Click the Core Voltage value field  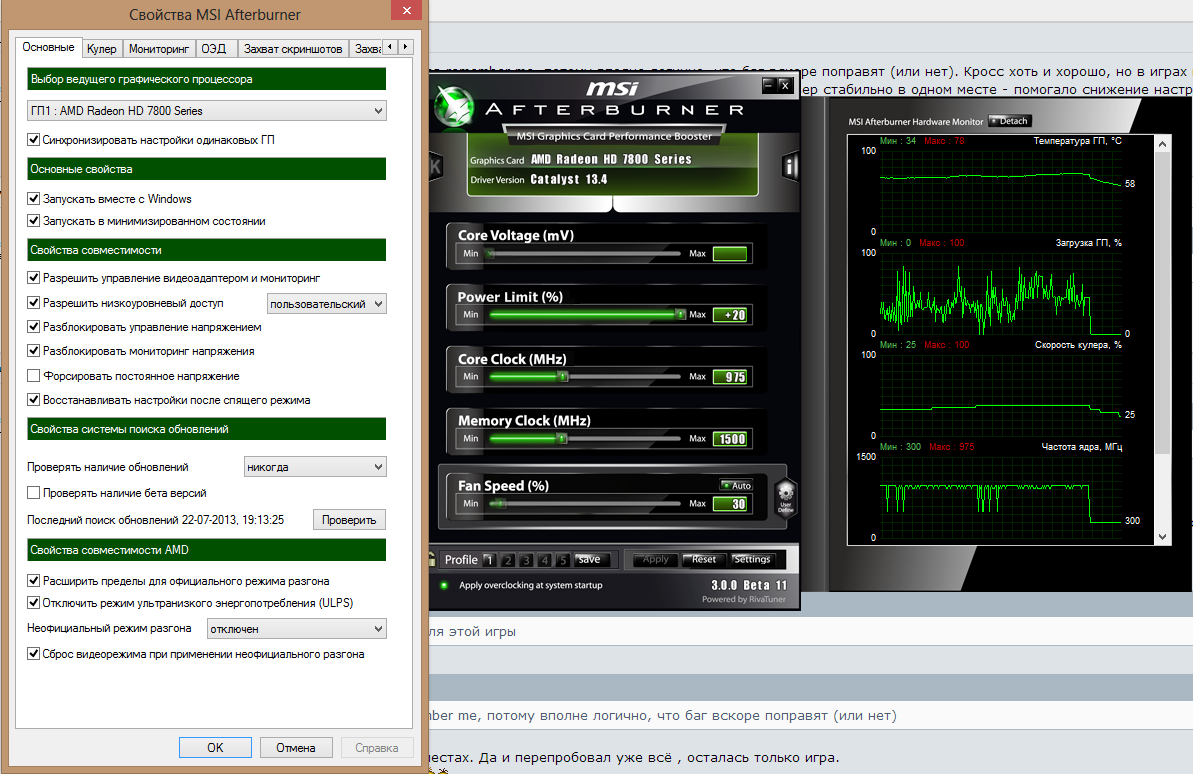pyautogui.click(x=730, y=253)
